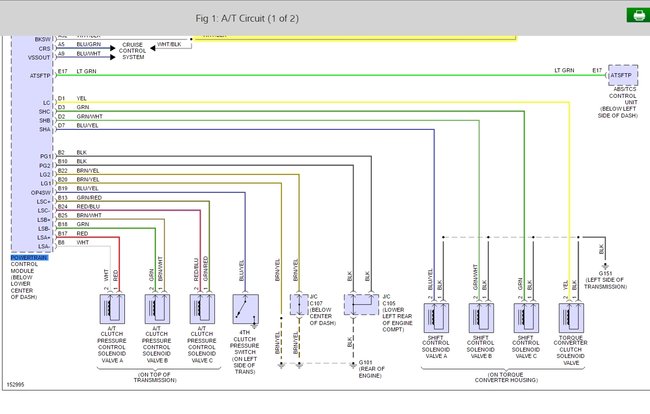Click the Clutch Pressure Control Solenoid Valve A symbol
The height and width of the screenshot is (414, 650).
click(112, 309)
